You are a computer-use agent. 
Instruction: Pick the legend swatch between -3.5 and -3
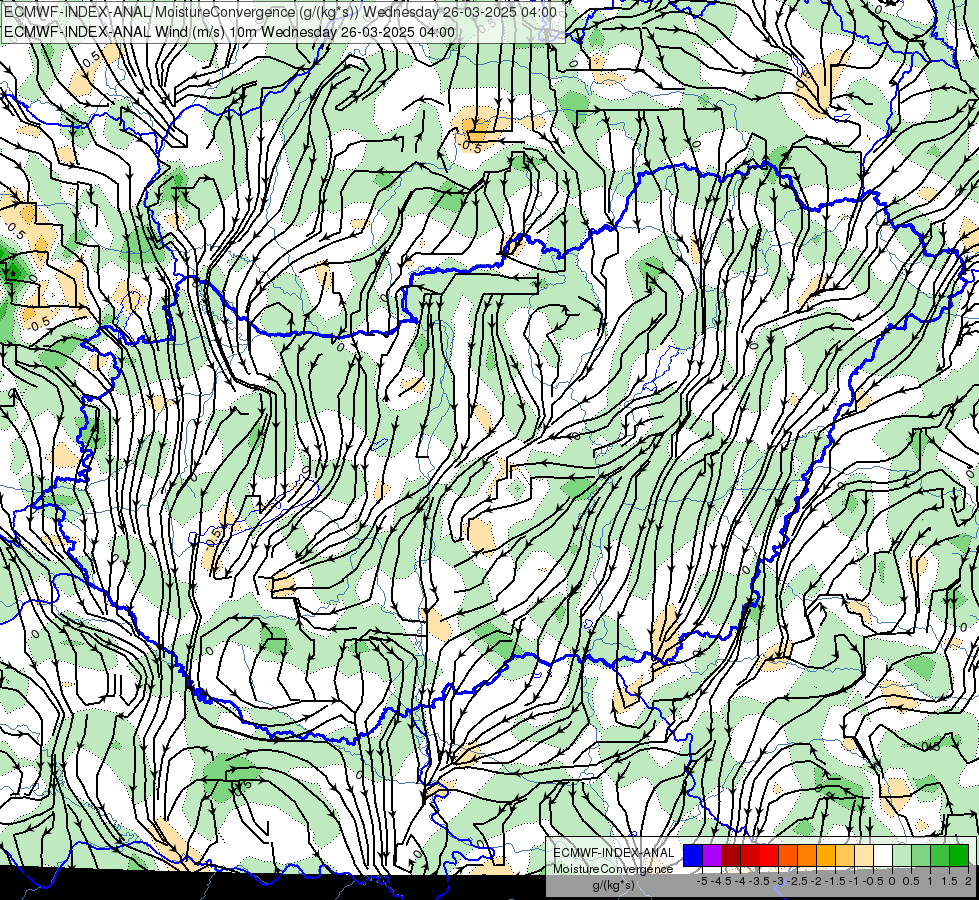click(x=769, y=856)
